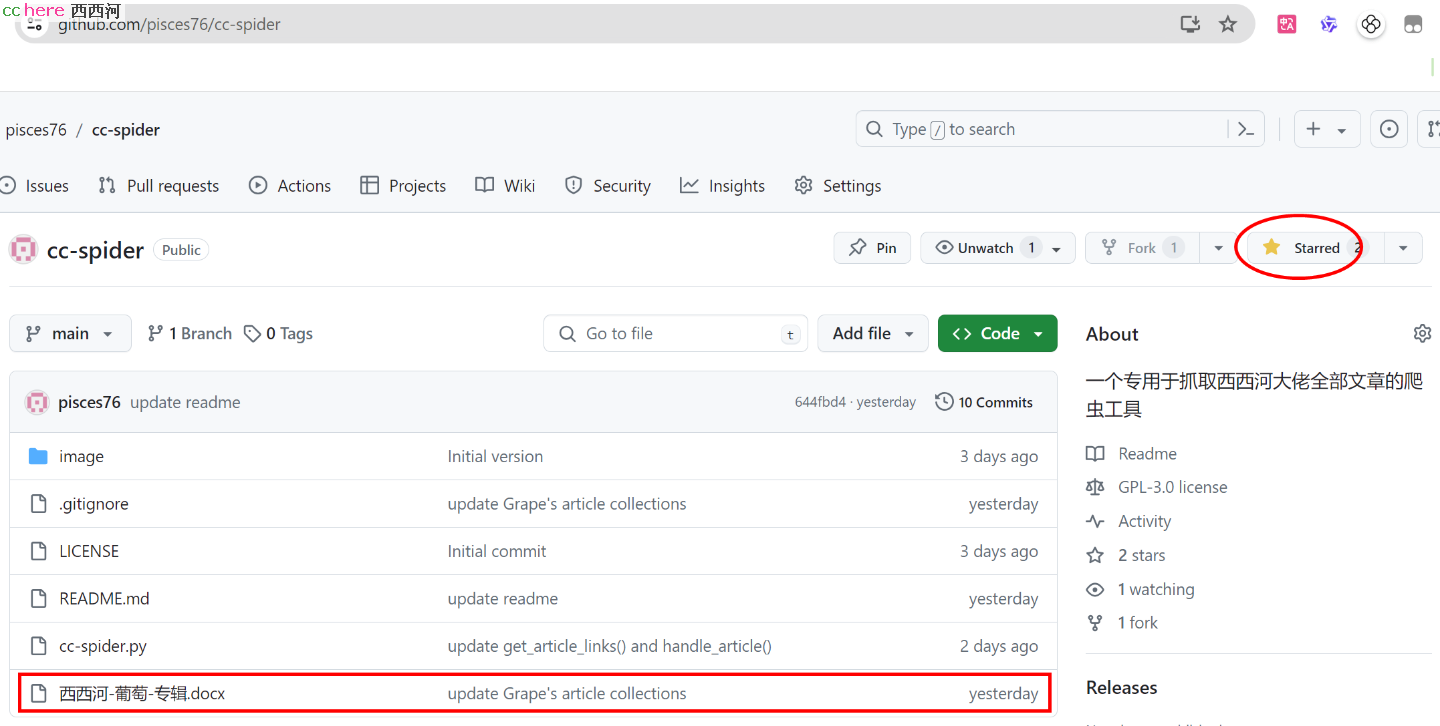Switch to the Projects tab
The height and width of the screenshot is (726, 1440).
(x=403, y=186)
